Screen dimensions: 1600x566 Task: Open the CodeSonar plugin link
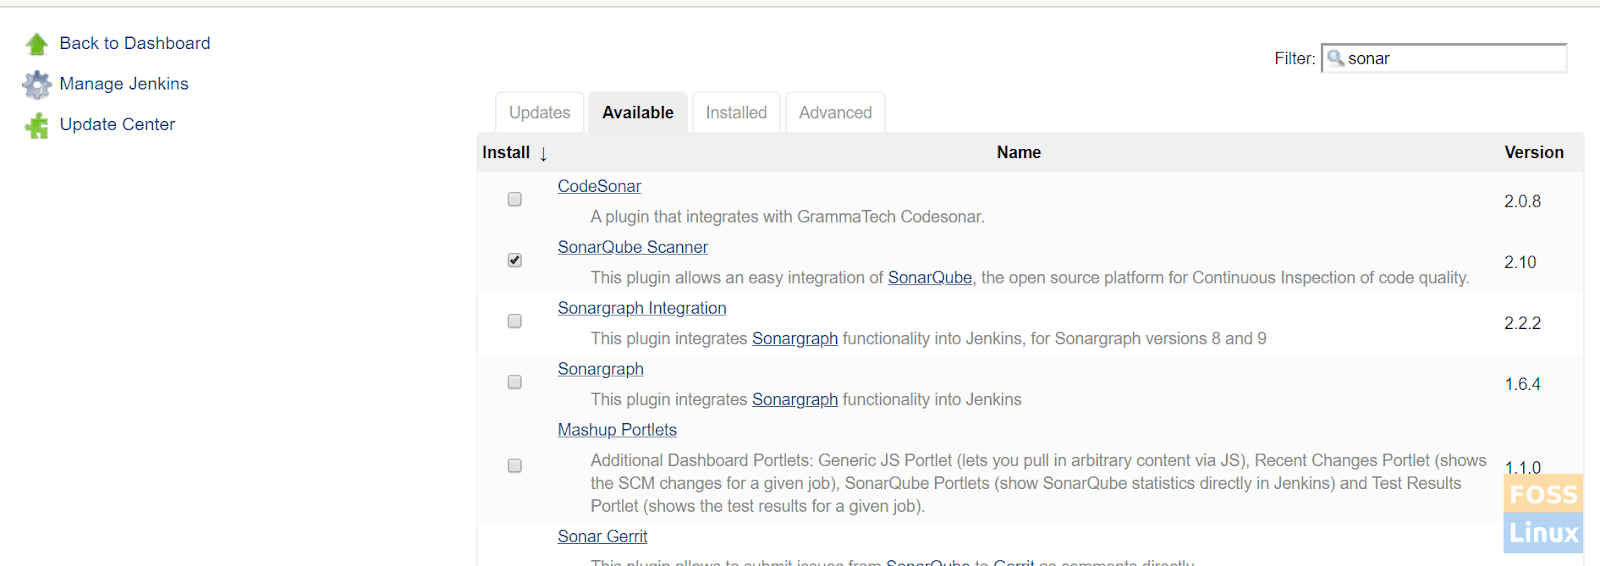tap(599, 186)
